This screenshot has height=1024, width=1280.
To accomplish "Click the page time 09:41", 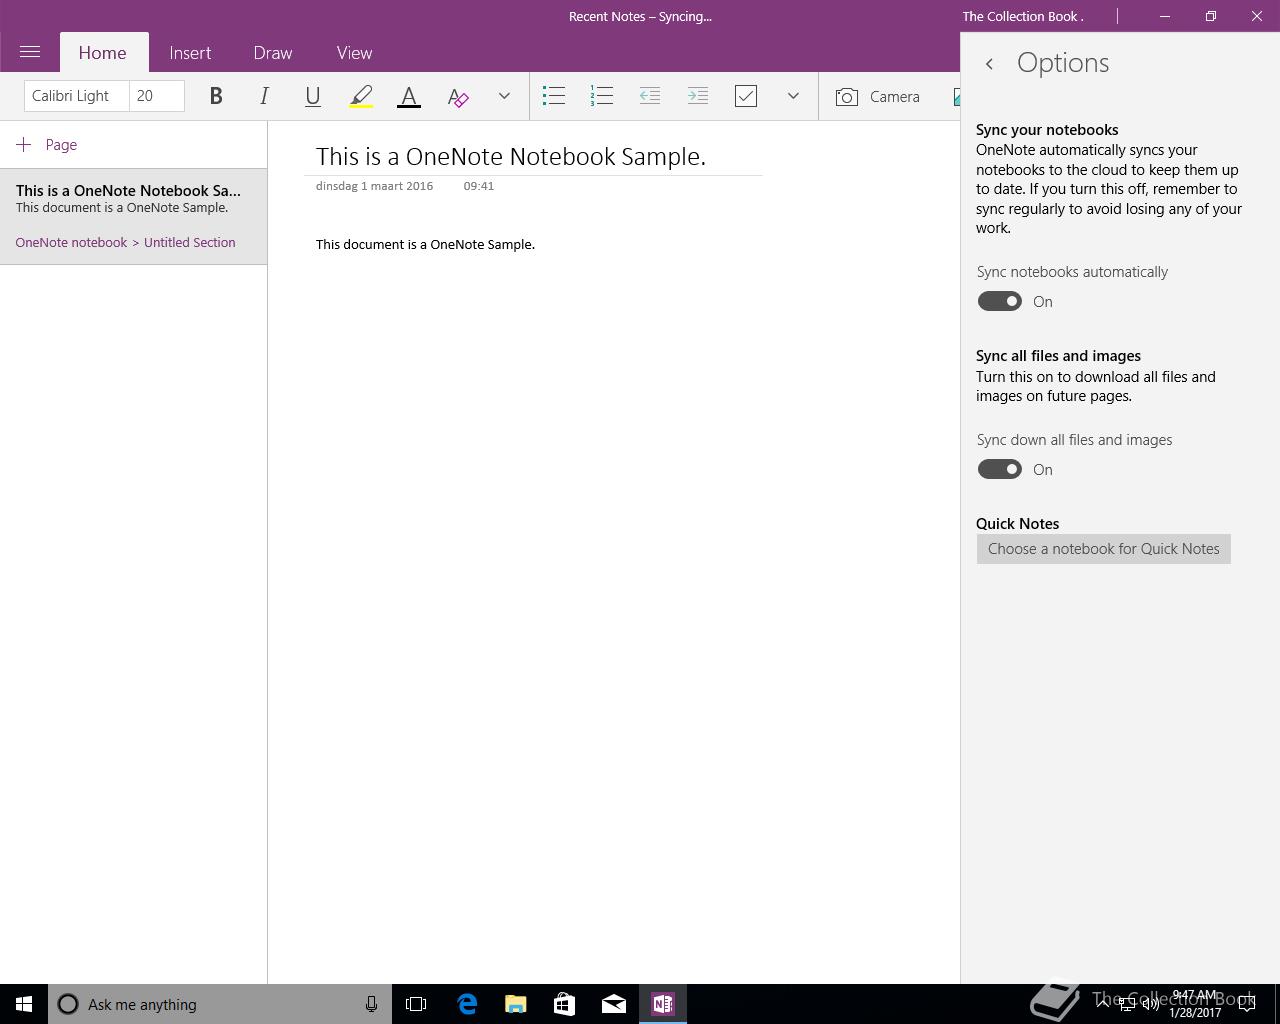I will point(479,186).
